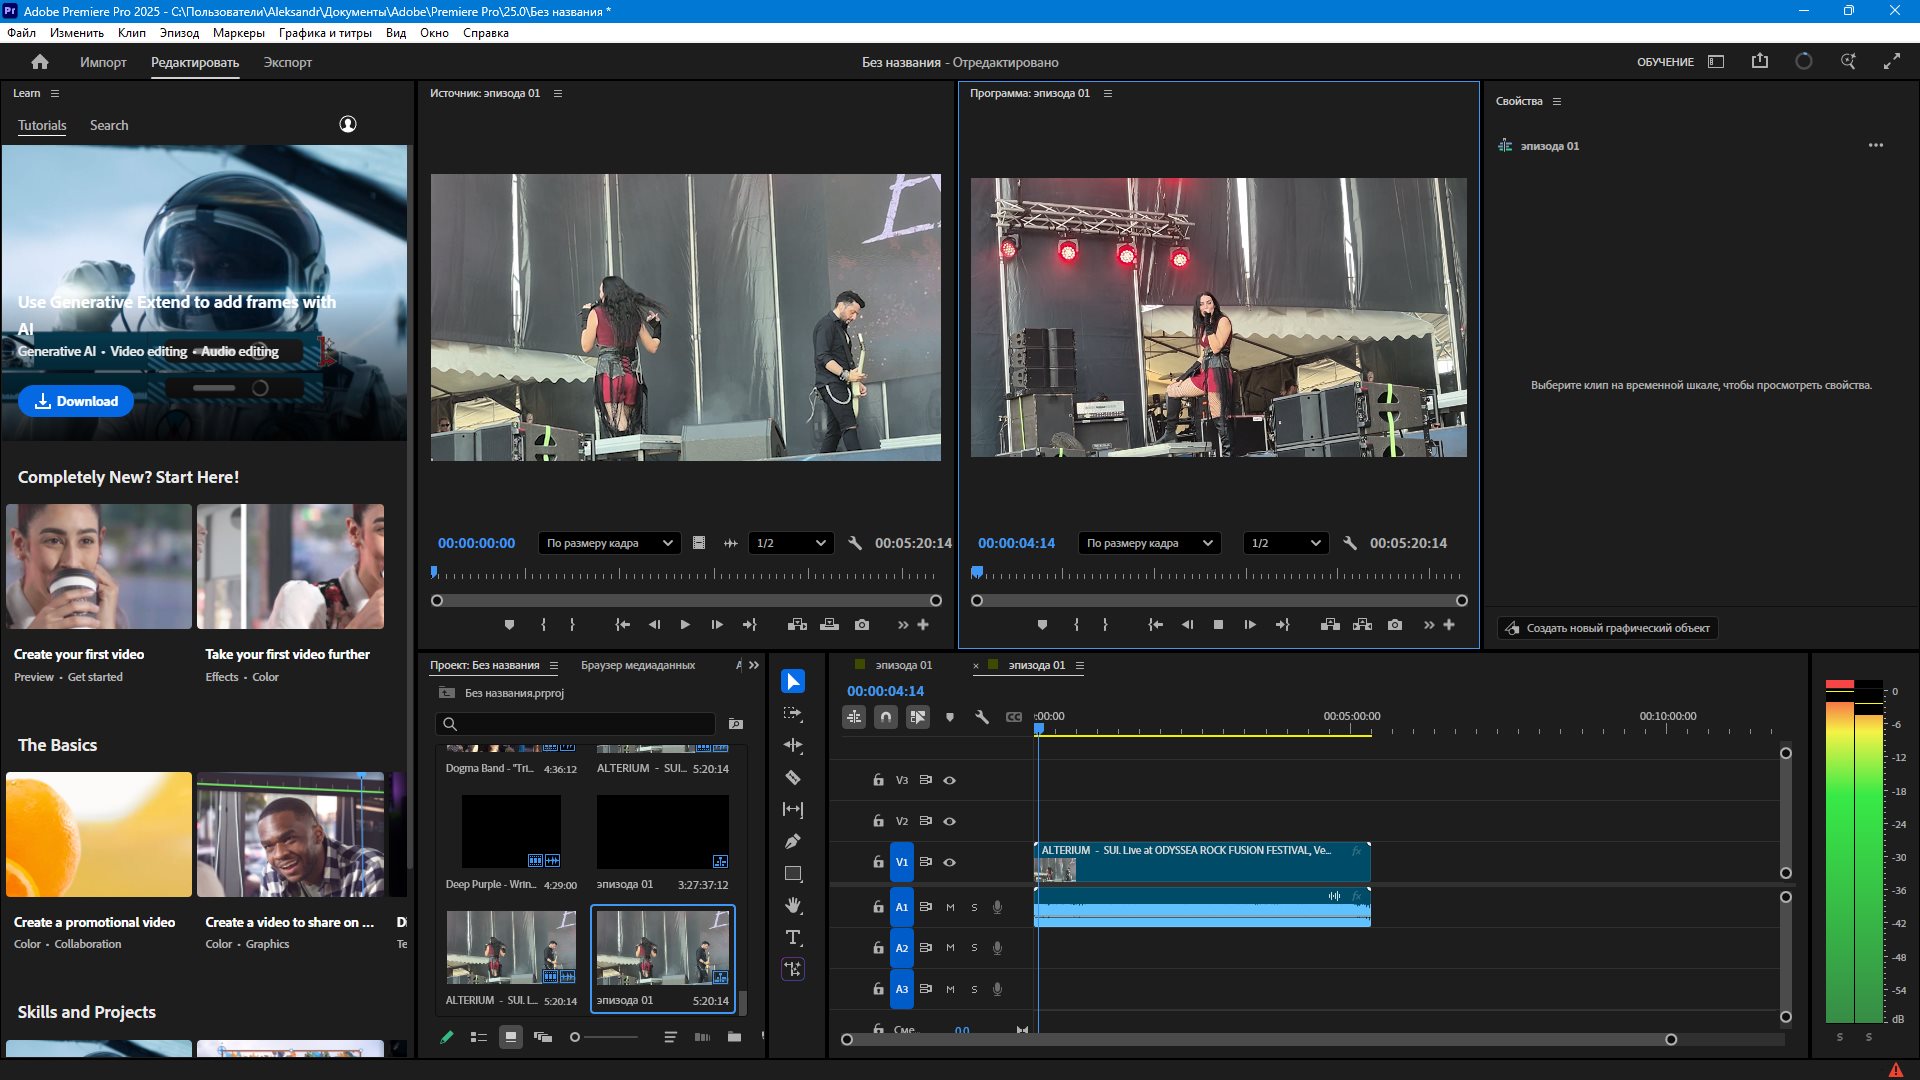This screenshot has width=1920, height=1080.
Task: Switch to the Экспорт workspace tab
Action: pos(287,62)
